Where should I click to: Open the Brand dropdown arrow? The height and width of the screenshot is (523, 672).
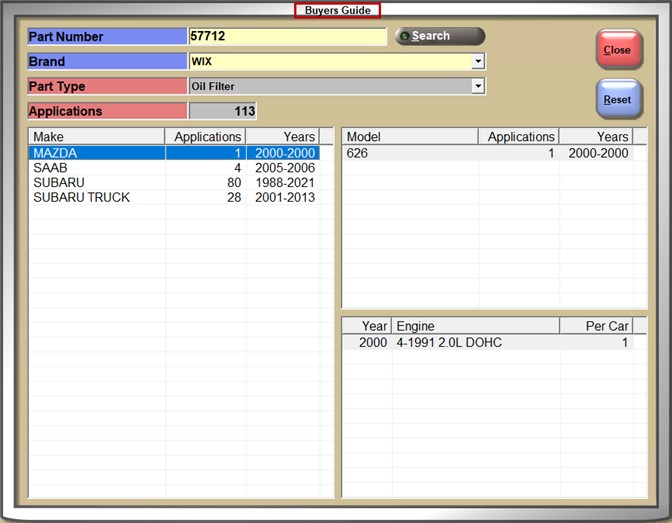478,61
